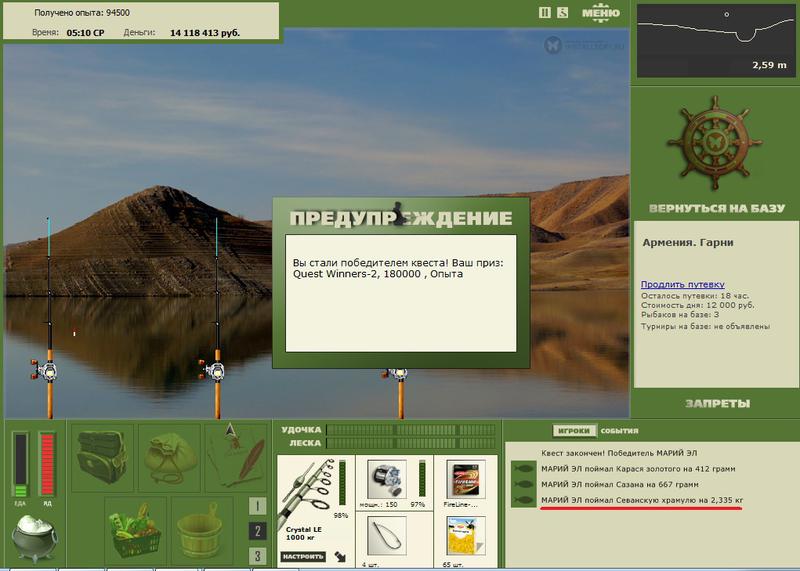Switch to the СОБЫТИЯ tab

pyautogui.click(x=619, y=431)
